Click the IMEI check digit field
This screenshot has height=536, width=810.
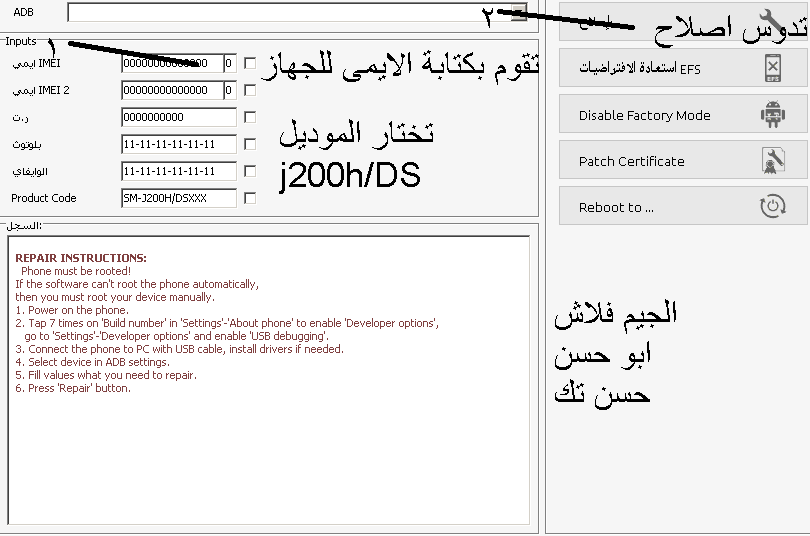pos(230,64)
